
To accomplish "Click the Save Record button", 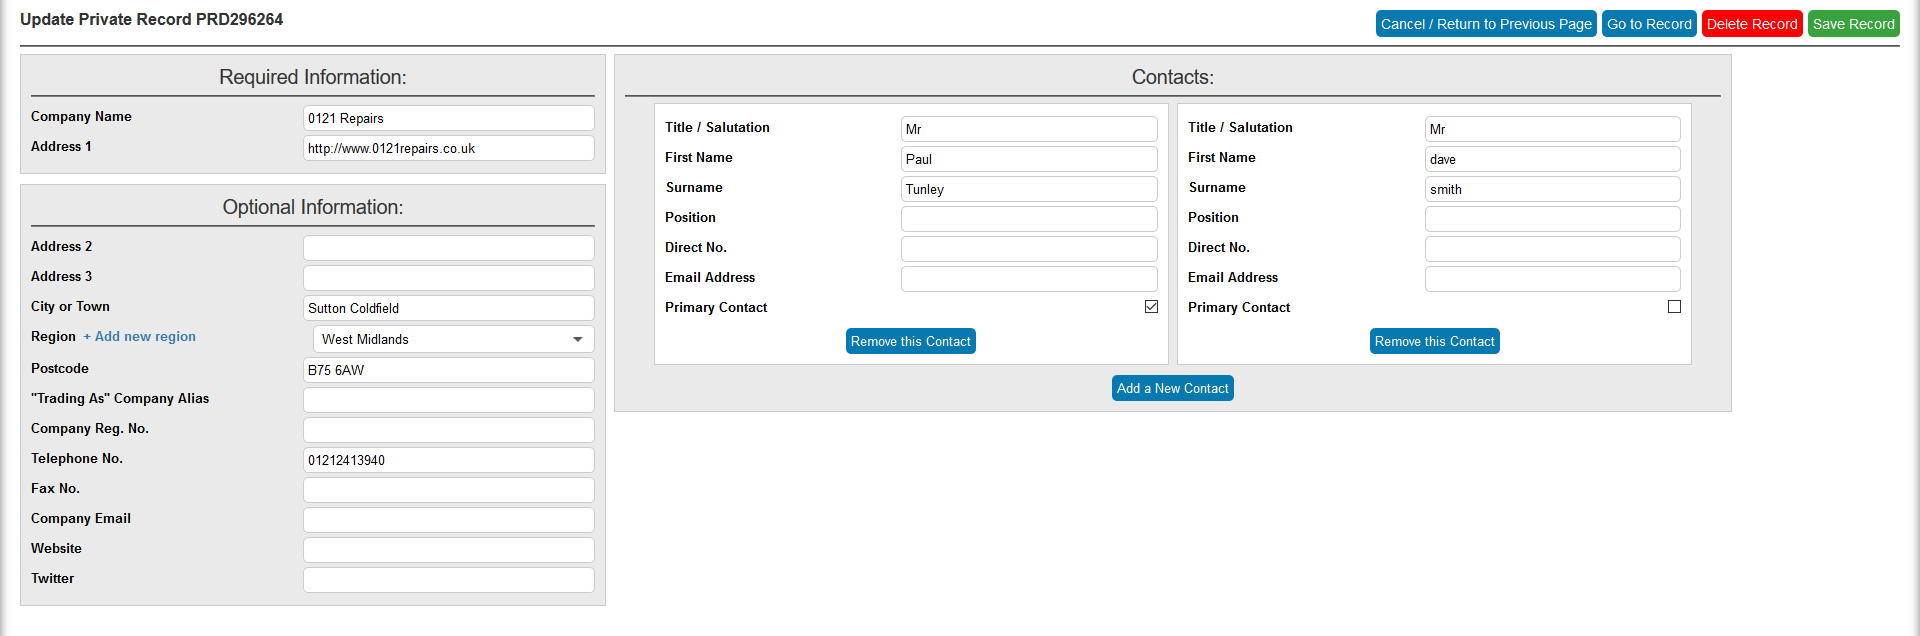I will (x=1853, y=24).
